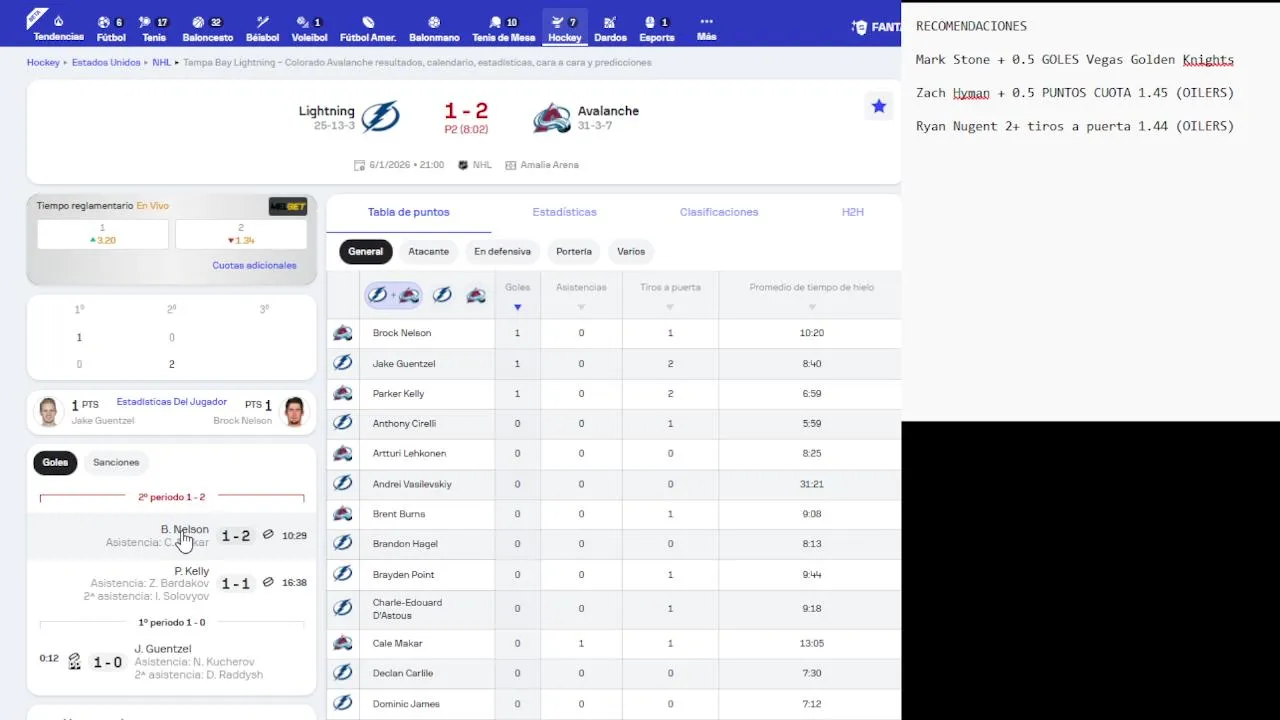Filter table by Lightning team only

[x=442, y=295]
